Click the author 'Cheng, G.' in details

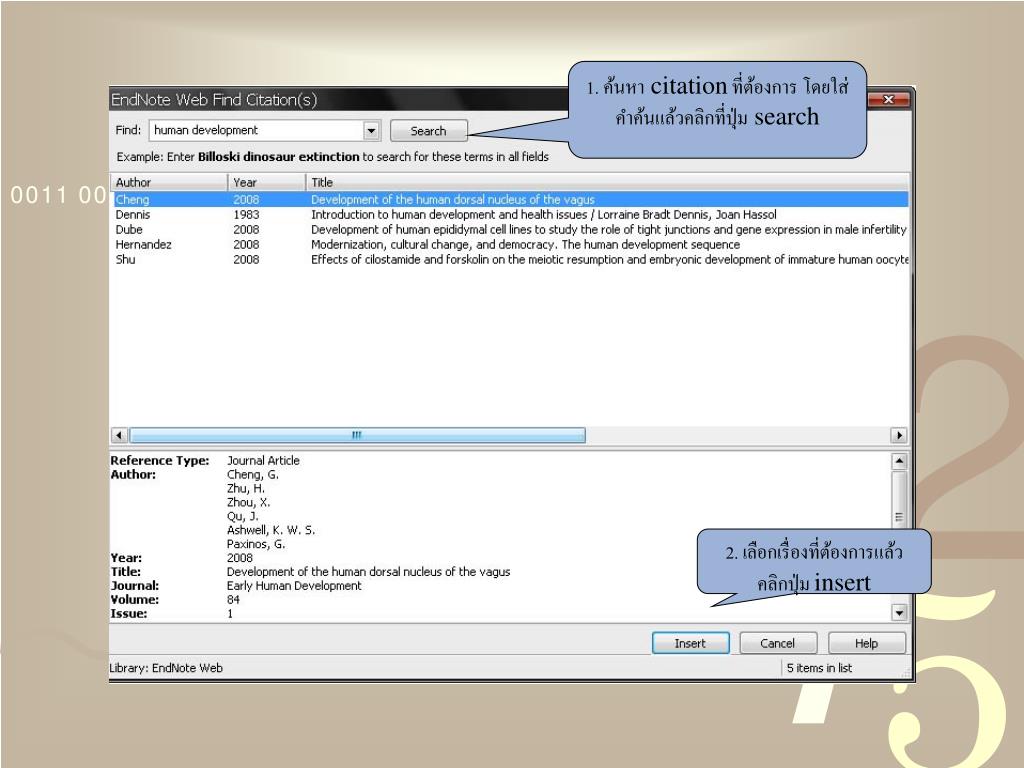(253, 475)
